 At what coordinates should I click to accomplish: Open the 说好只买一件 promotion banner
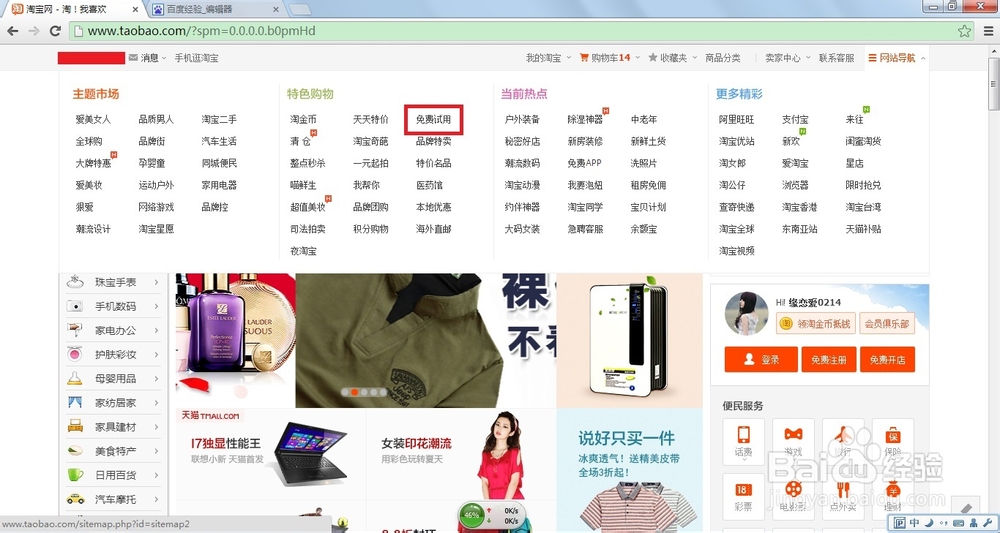(x=629, y=471)
